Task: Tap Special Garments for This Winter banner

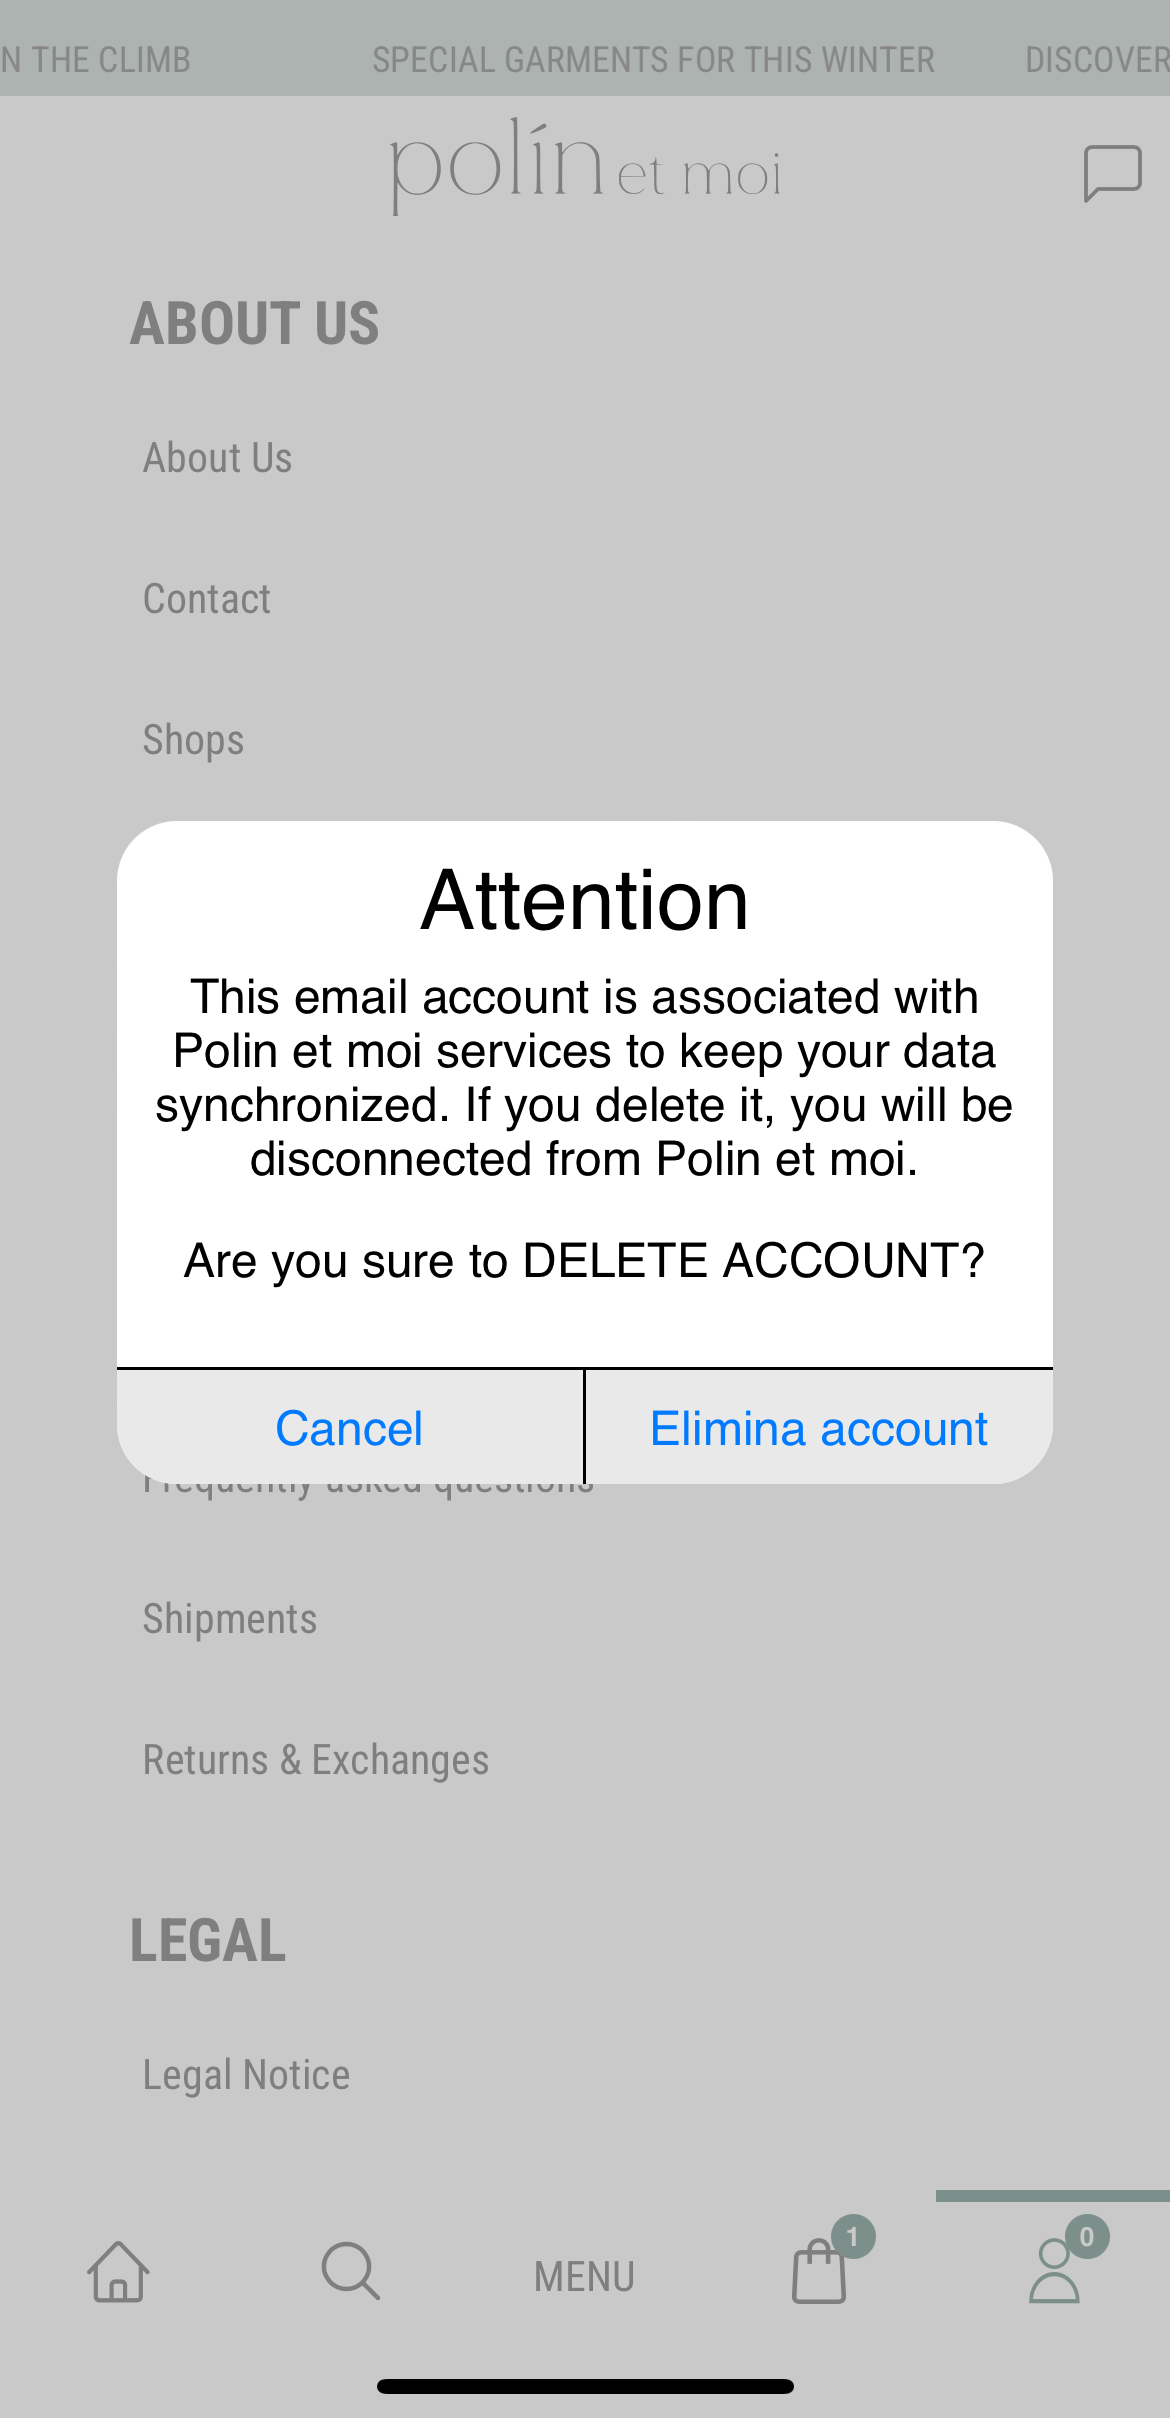Action: click(654, 60)
